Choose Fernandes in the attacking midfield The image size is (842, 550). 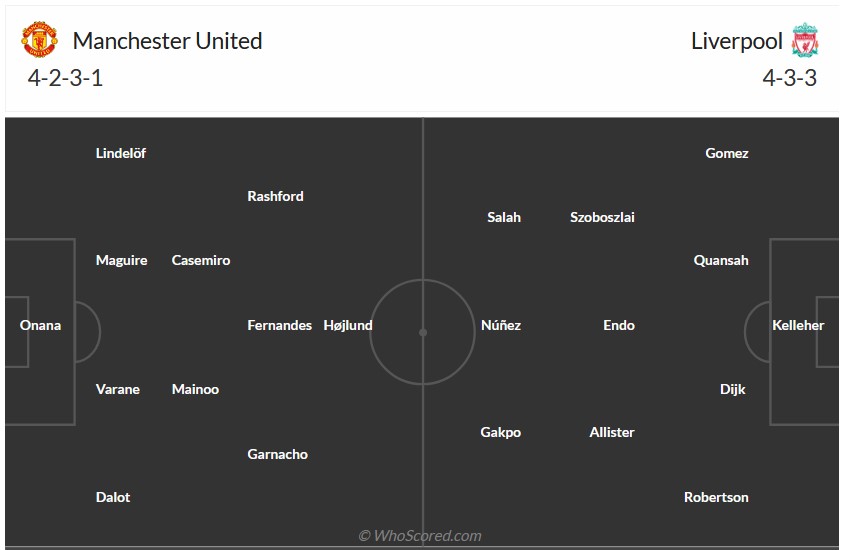click(279, 325)
